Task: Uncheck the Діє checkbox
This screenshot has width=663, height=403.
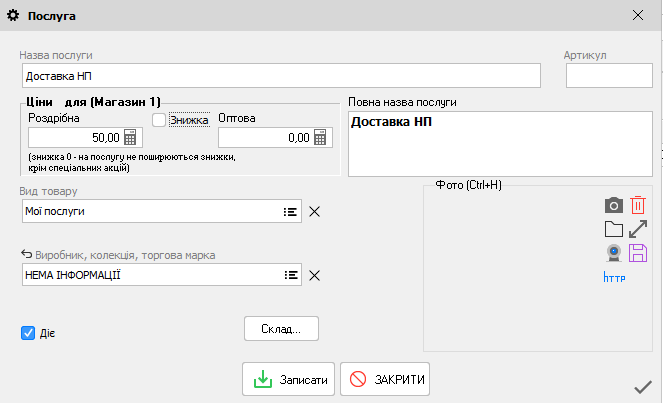Action: pos(28,333)
